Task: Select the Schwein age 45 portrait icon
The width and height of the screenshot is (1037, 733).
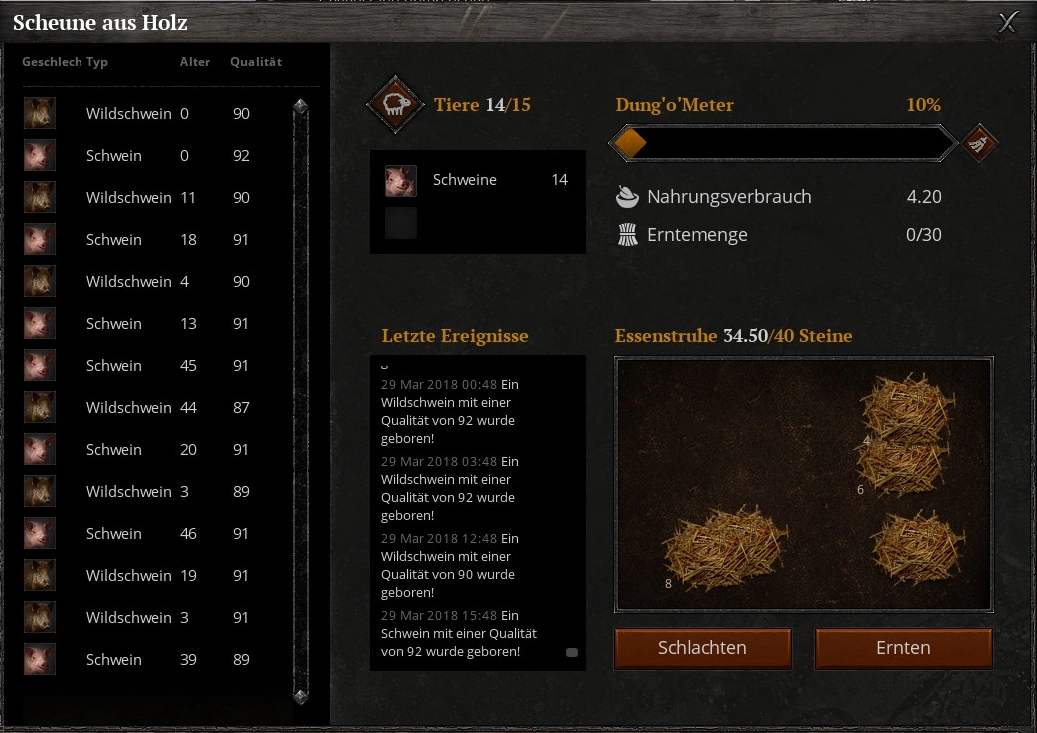Action: coord(40,365)
